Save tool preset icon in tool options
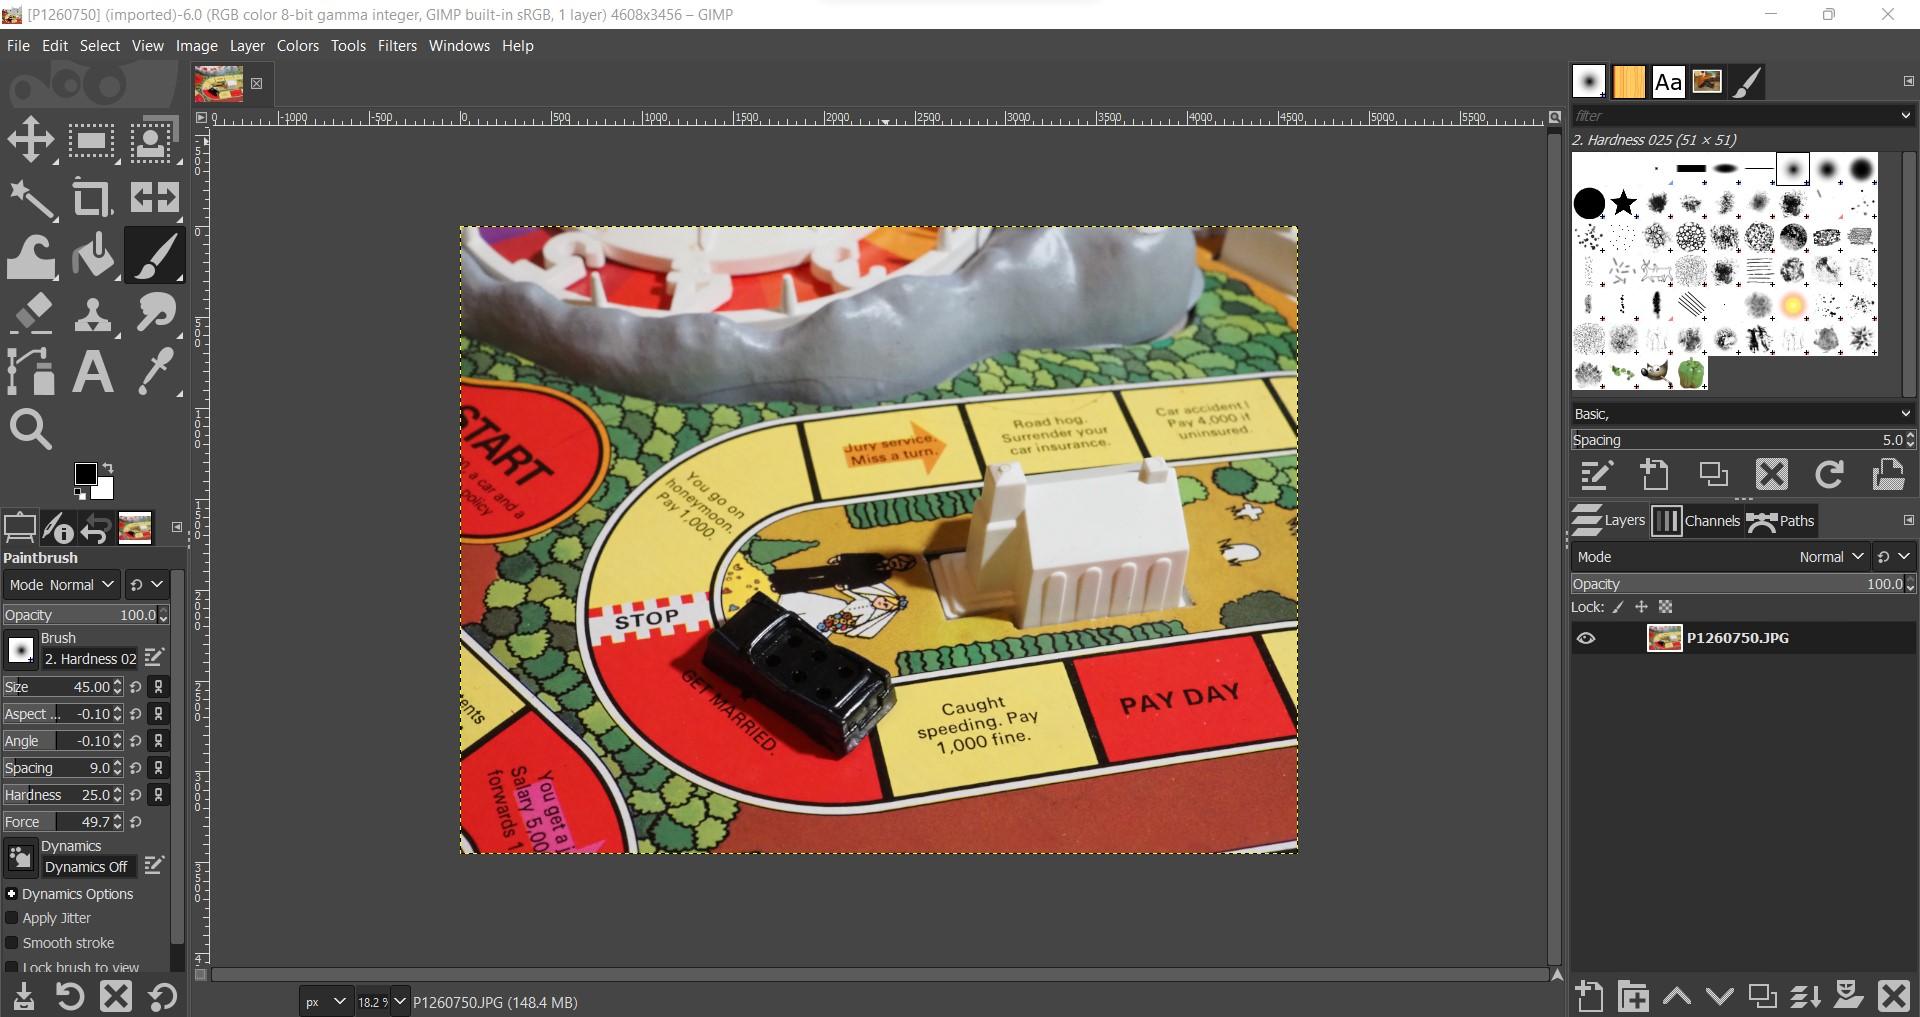 click(23, 997)
